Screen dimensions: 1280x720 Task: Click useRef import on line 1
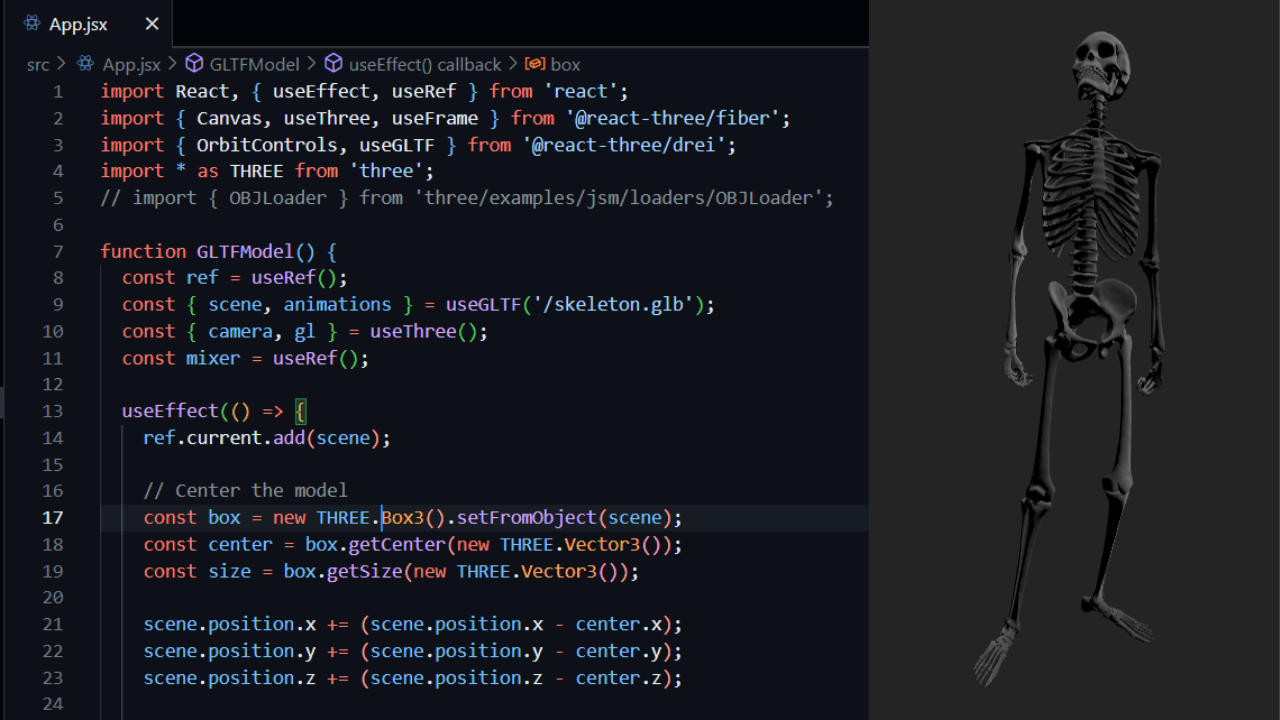(424, 91)
